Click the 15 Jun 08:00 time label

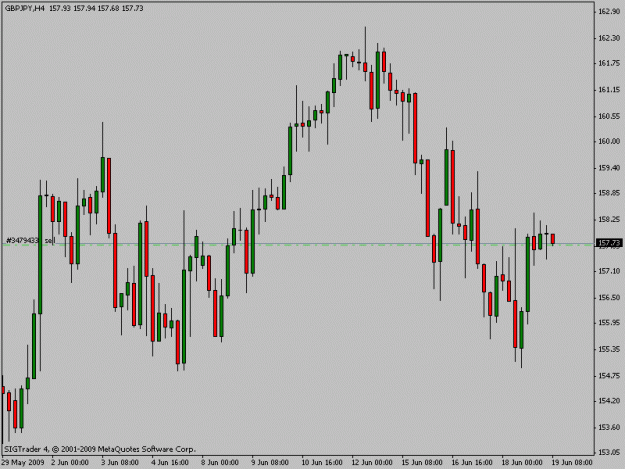(x=422, y=463)
